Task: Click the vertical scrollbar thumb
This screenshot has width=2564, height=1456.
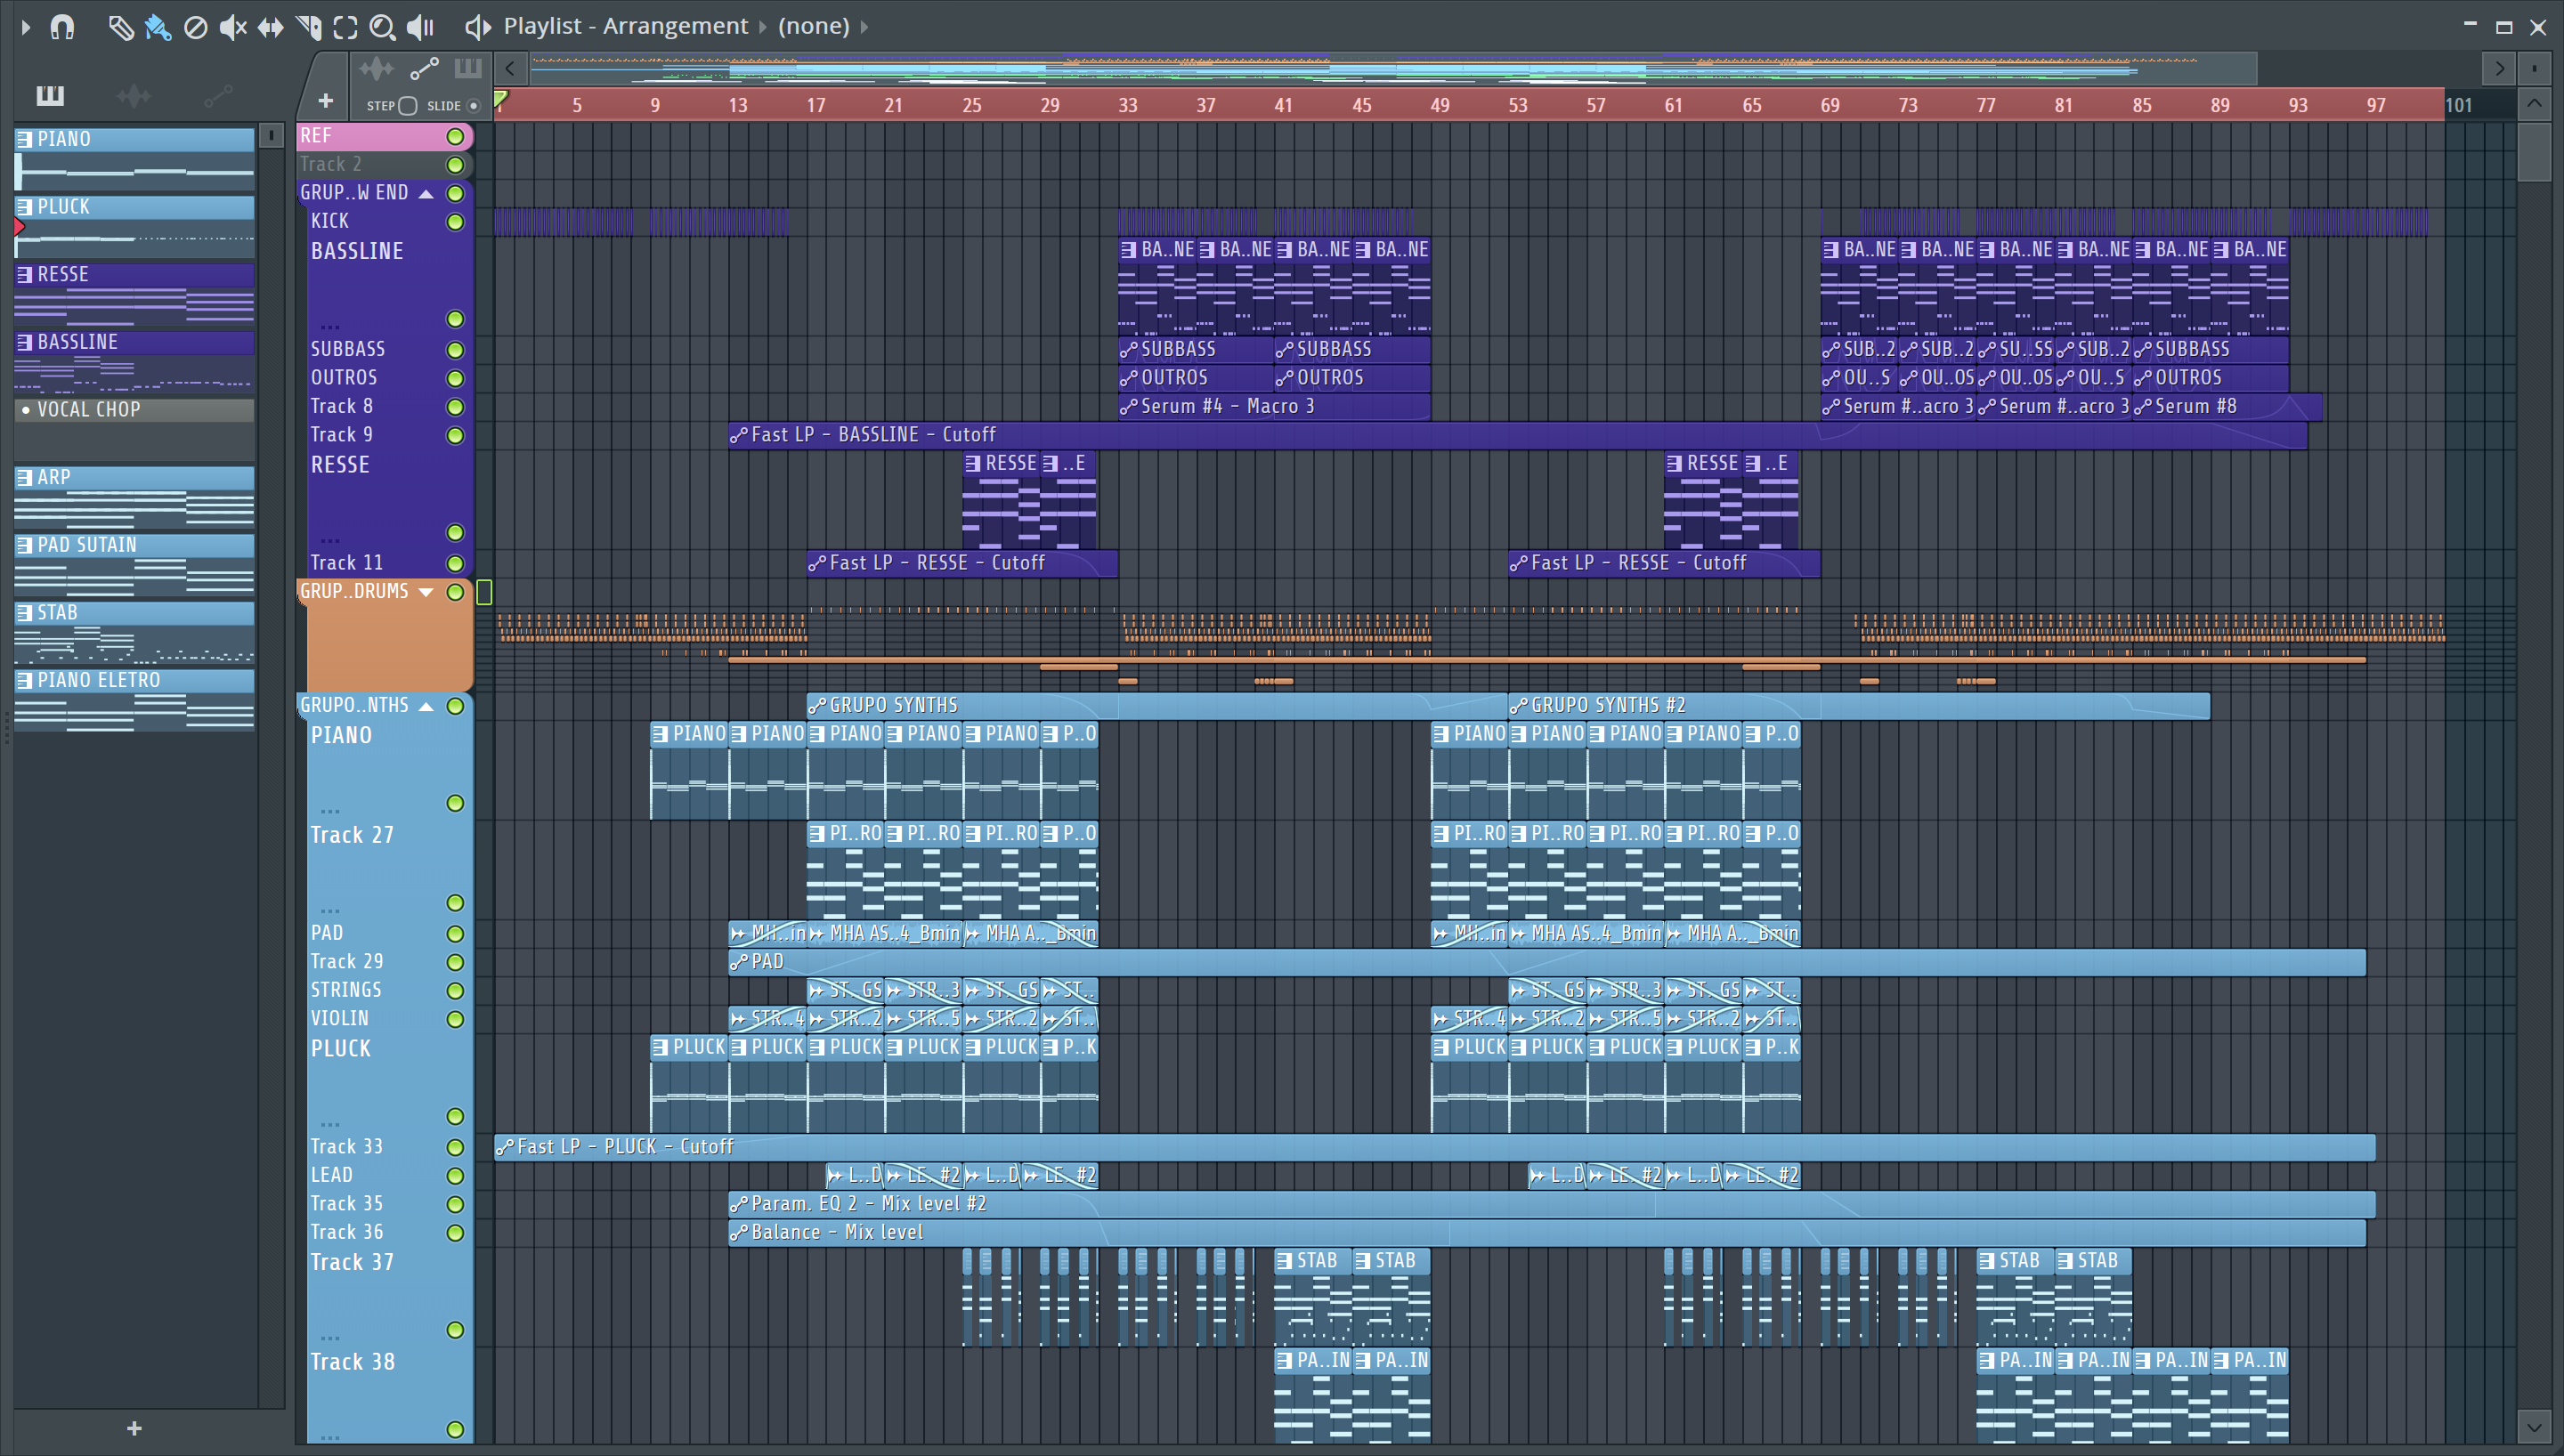Action: pyautogui.click(x=2533, y=152)
